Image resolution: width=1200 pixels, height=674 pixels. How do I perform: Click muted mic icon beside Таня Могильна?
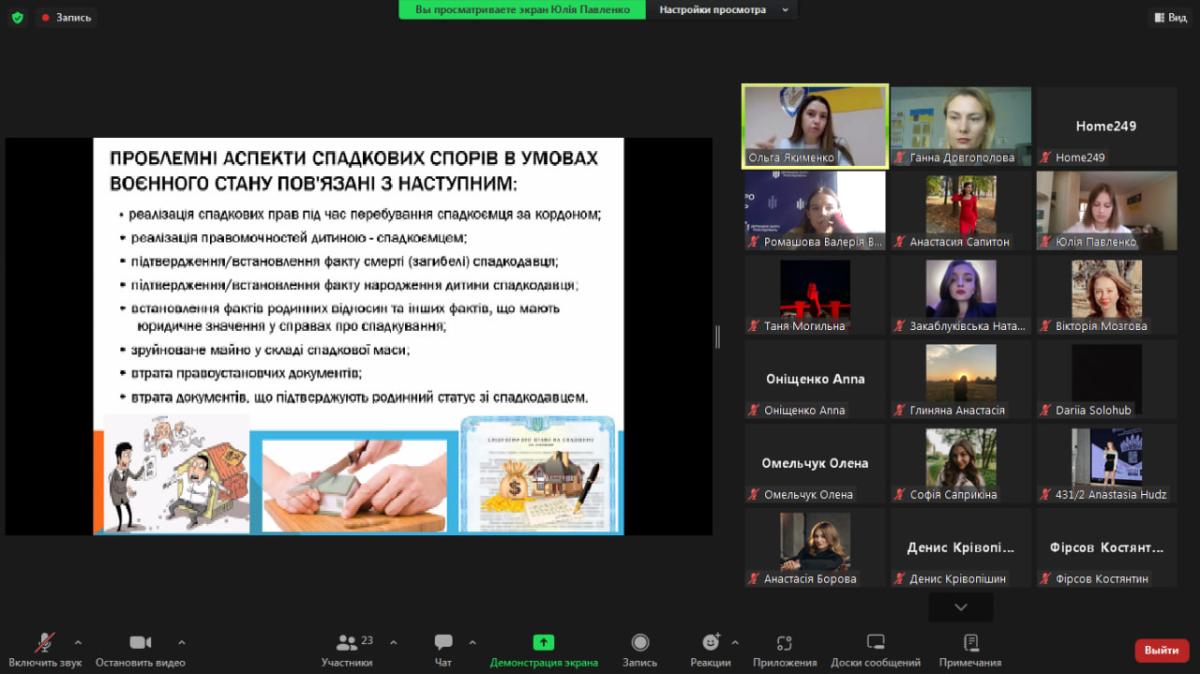coord(754,326)
